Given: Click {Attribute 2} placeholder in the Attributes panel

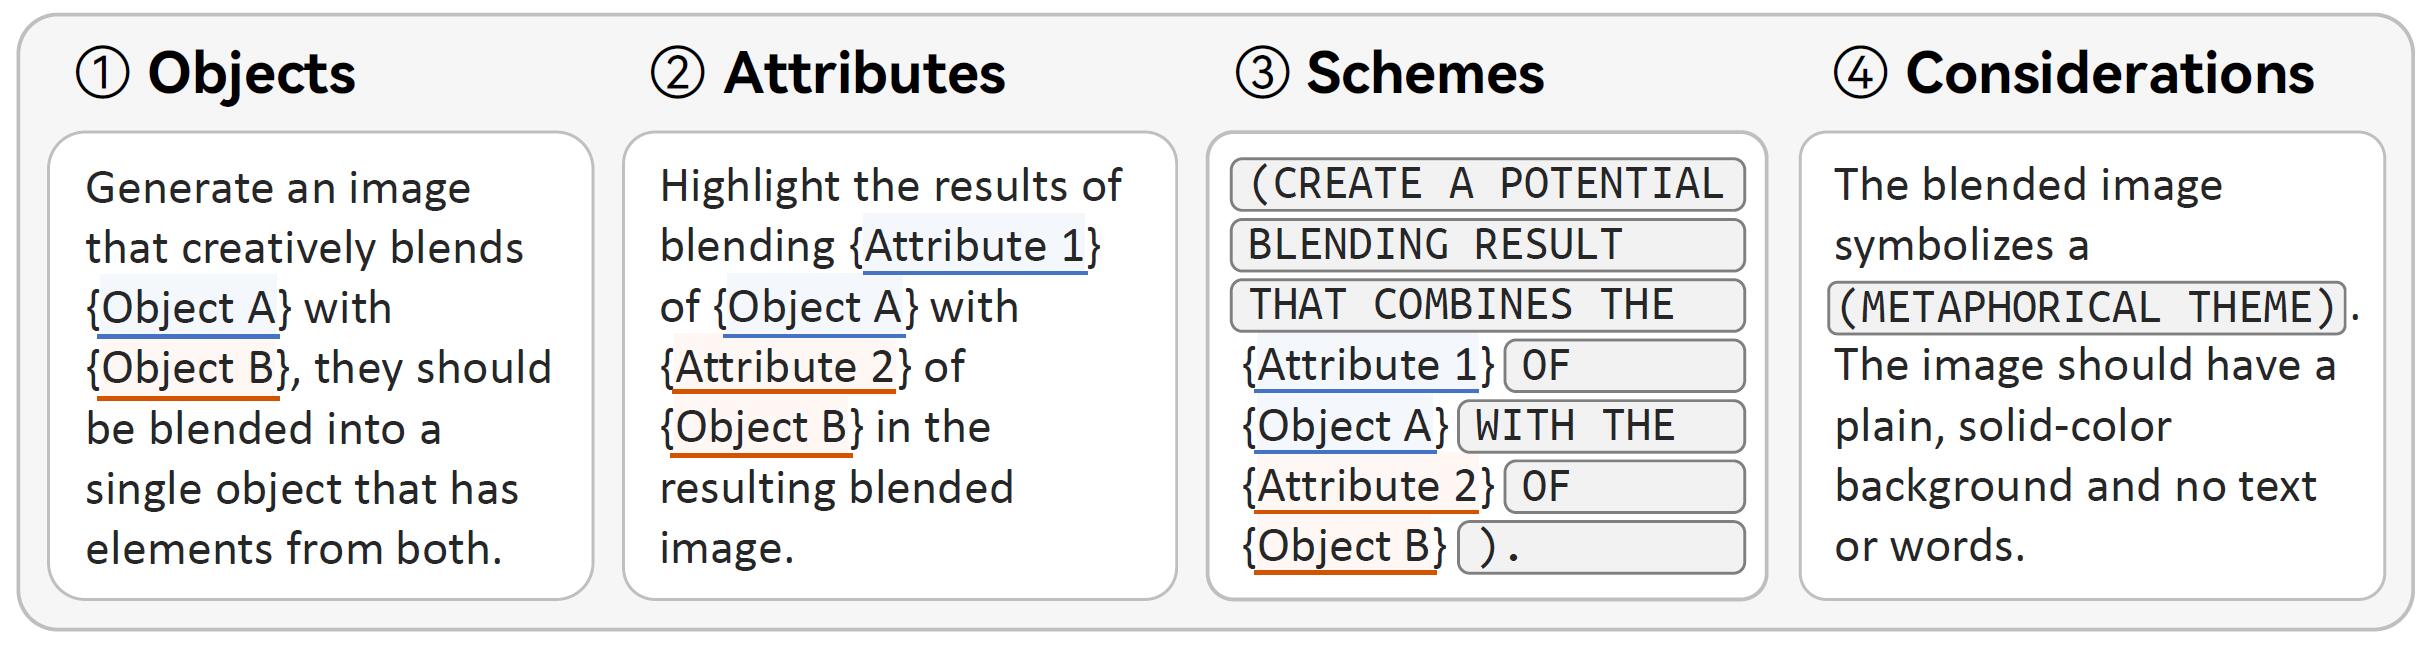Looking at the screenshot, I should coord(786,367).
